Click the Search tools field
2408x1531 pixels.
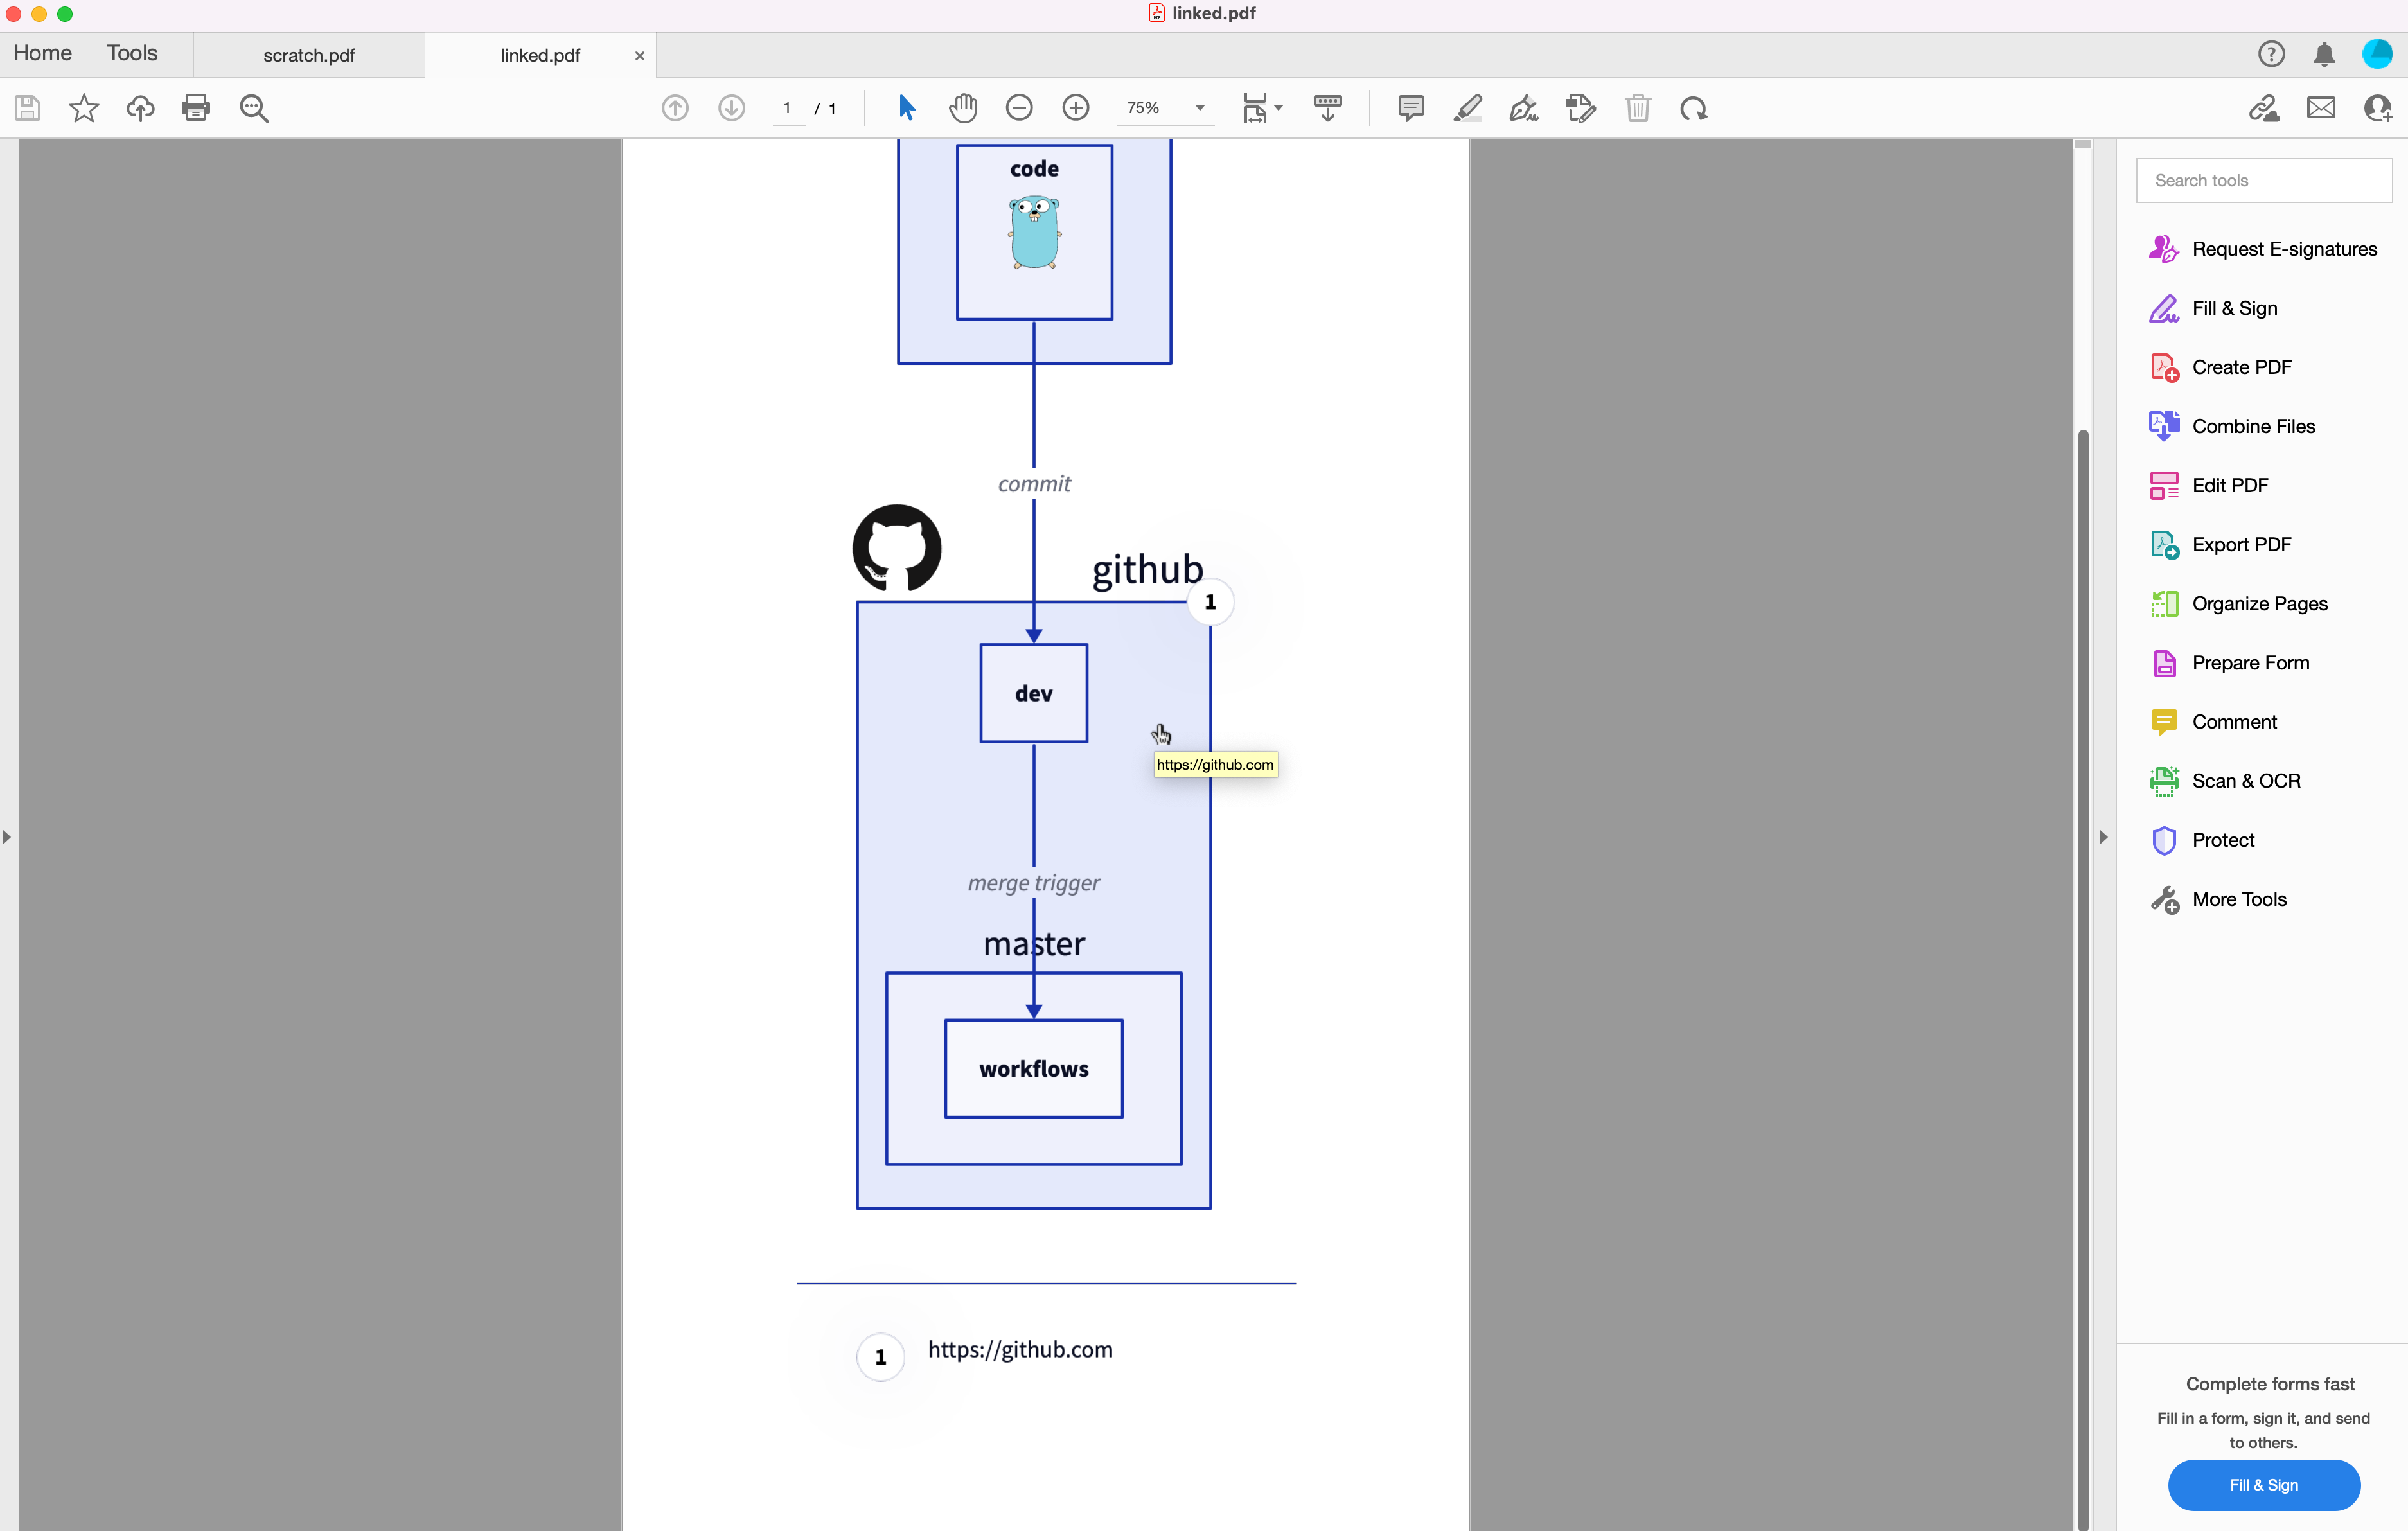pyautogui.click(x=2264, y=180)
